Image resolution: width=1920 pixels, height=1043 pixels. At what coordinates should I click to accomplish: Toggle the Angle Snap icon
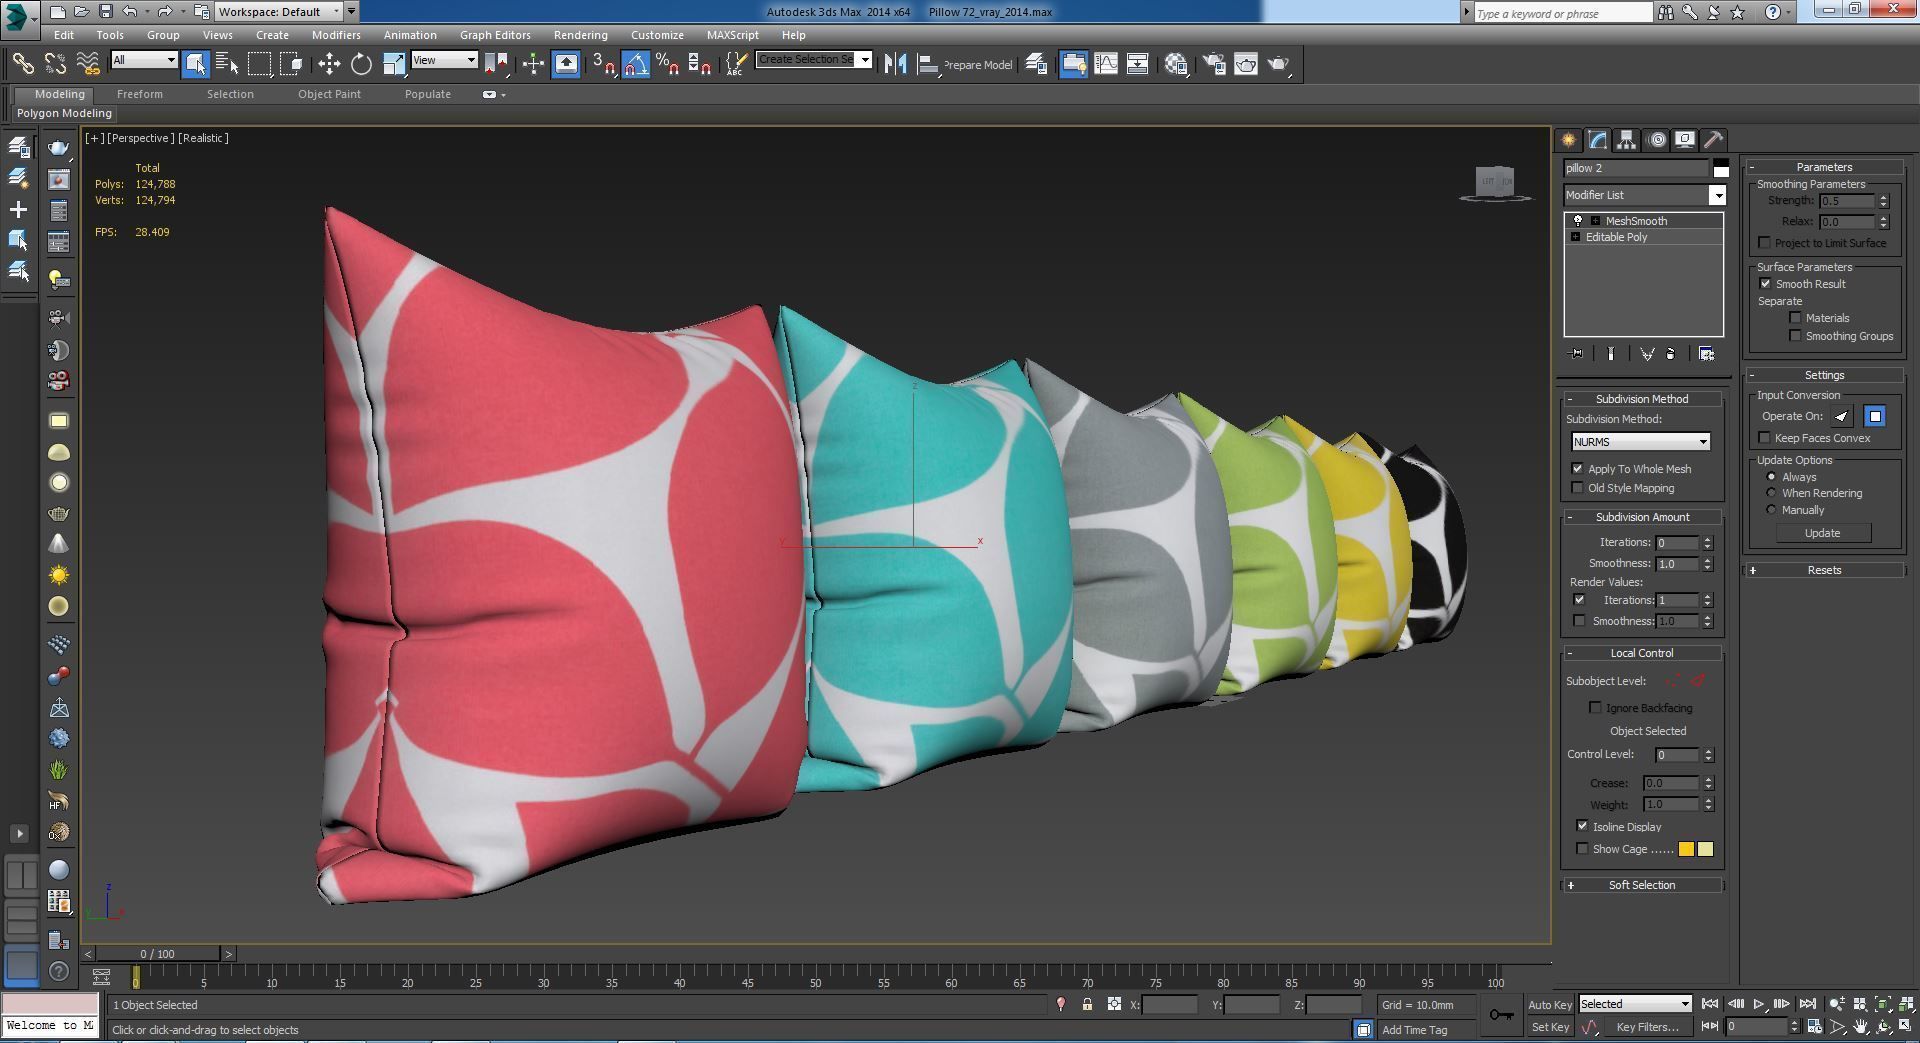[635, 64]
